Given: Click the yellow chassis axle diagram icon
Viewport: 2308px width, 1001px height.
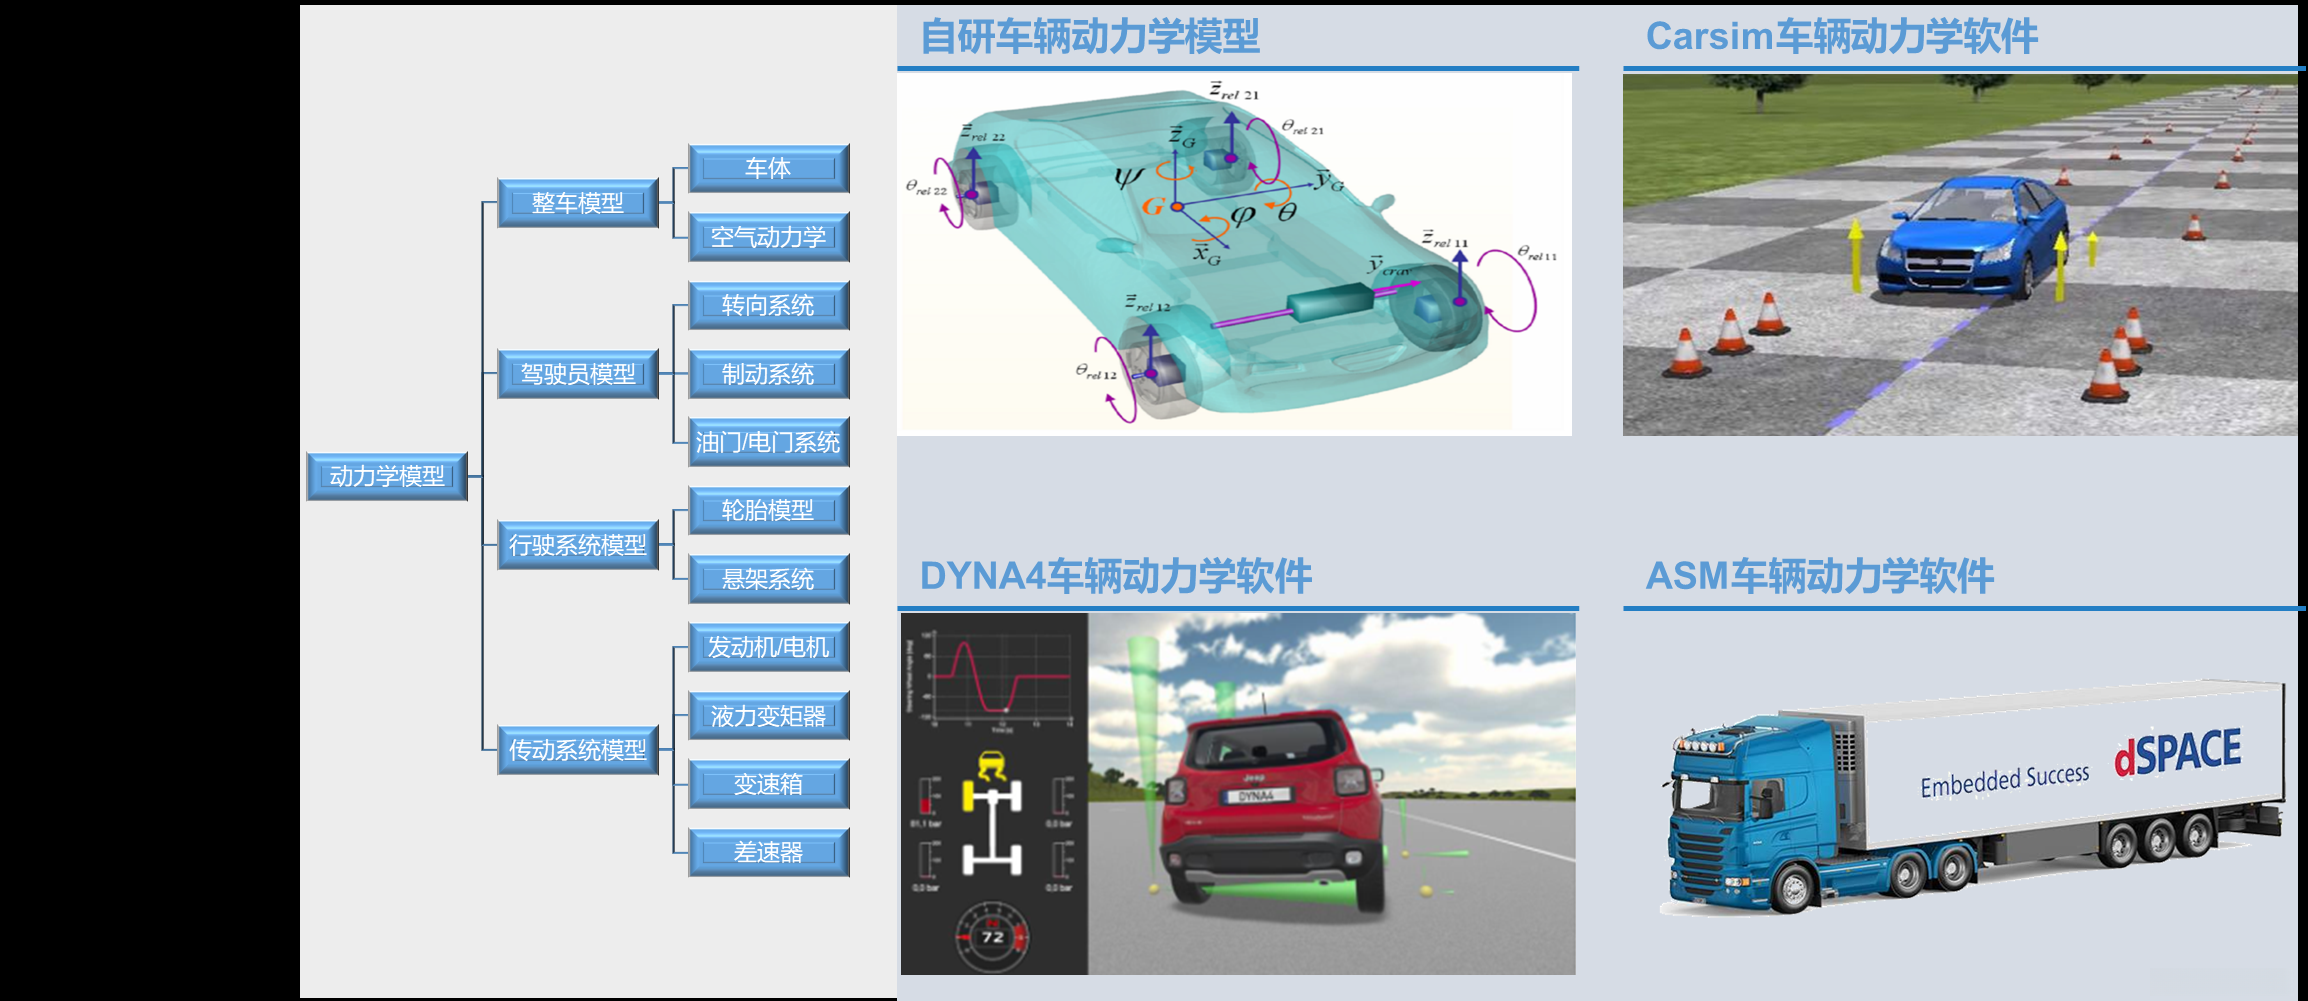Looking at the screenshot, I should [992, 816].
